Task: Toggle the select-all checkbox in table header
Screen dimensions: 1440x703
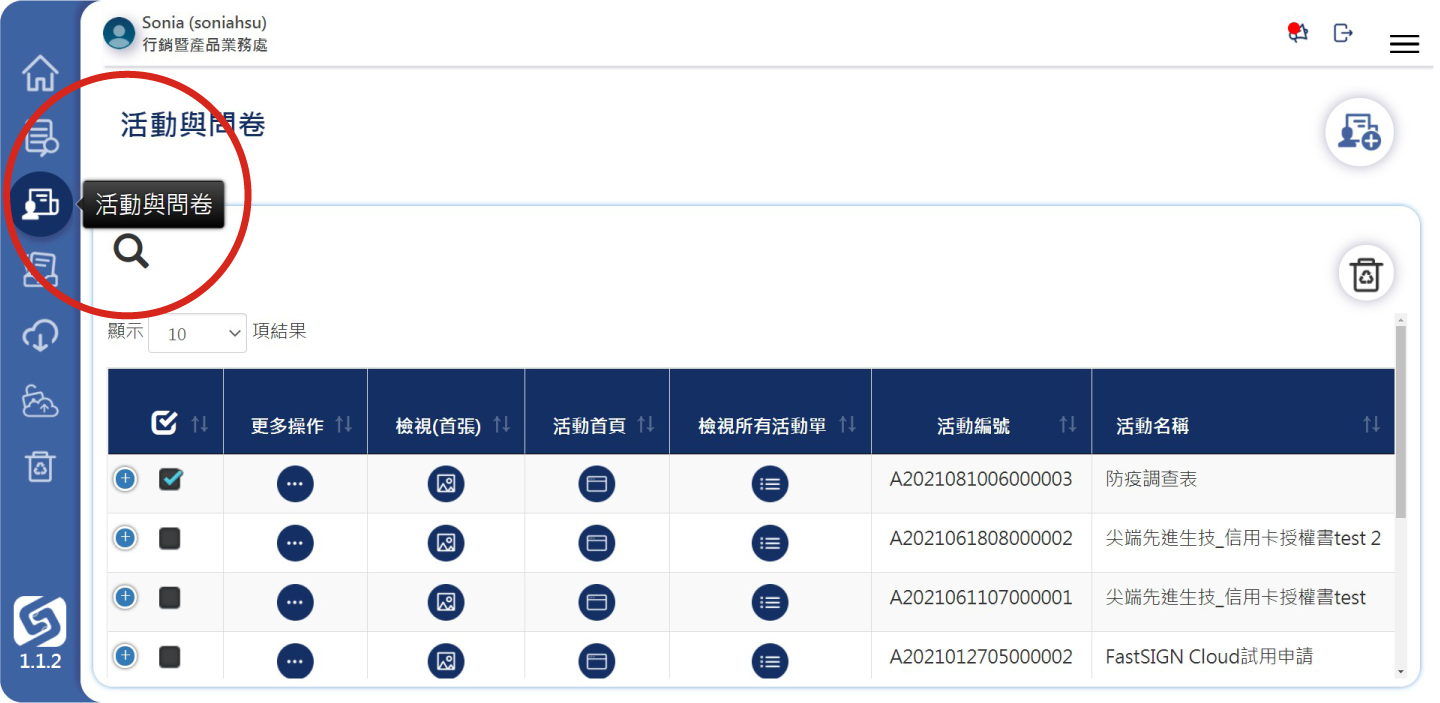Action: 164,424
